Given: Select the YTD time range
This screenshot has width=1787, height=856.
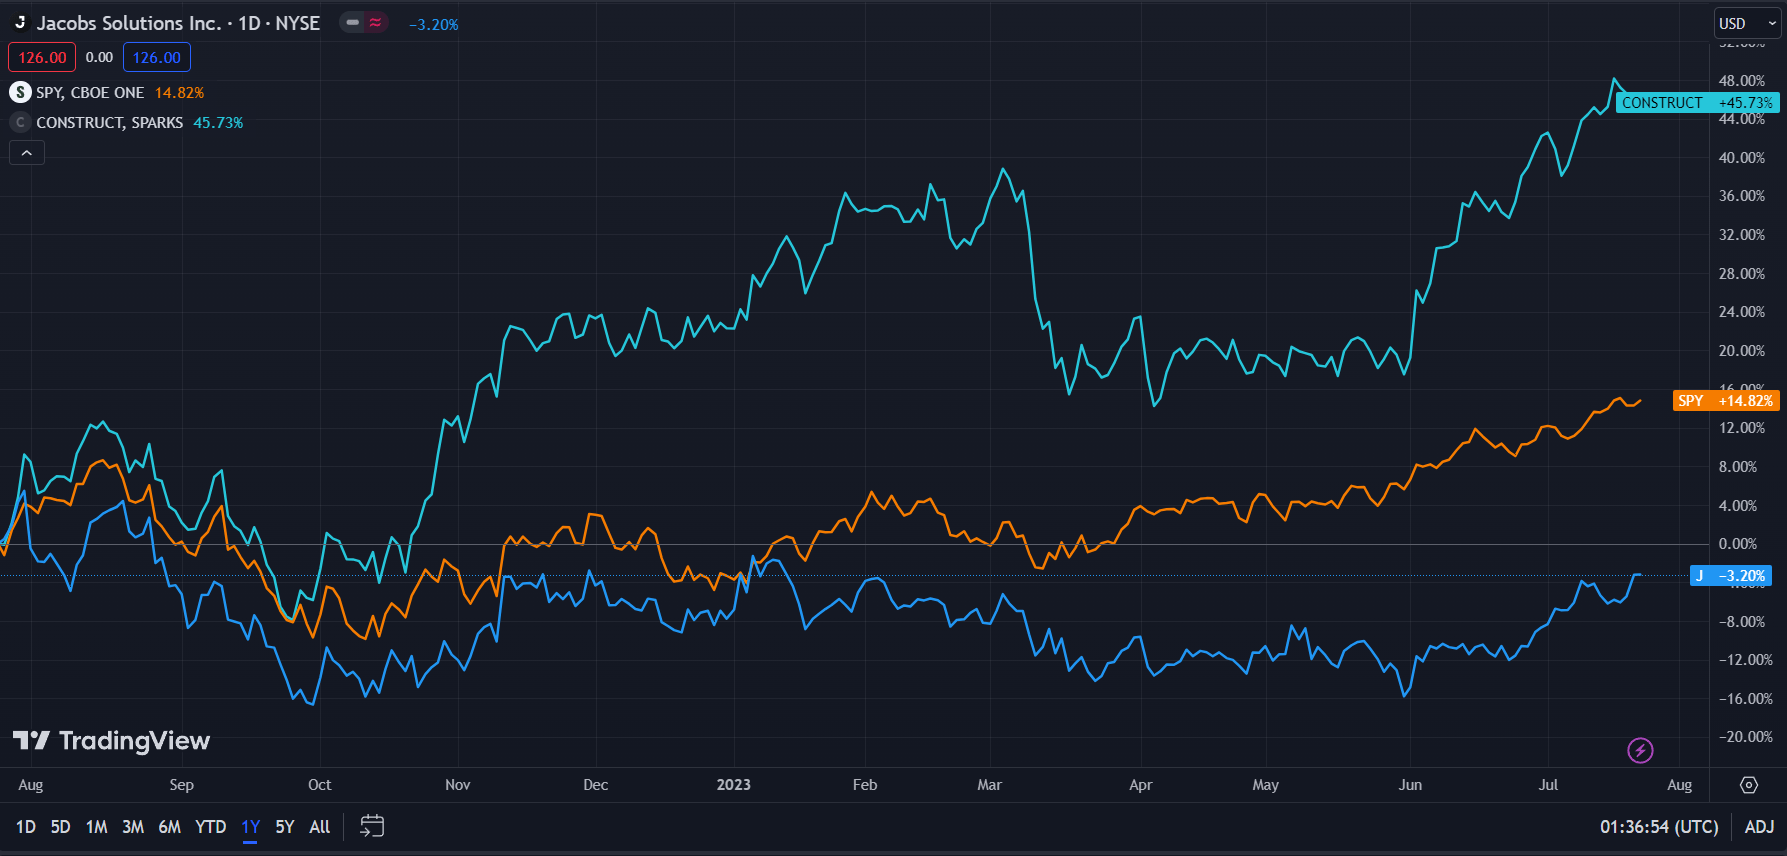Looking at the screenshot, I should [210, 827].
